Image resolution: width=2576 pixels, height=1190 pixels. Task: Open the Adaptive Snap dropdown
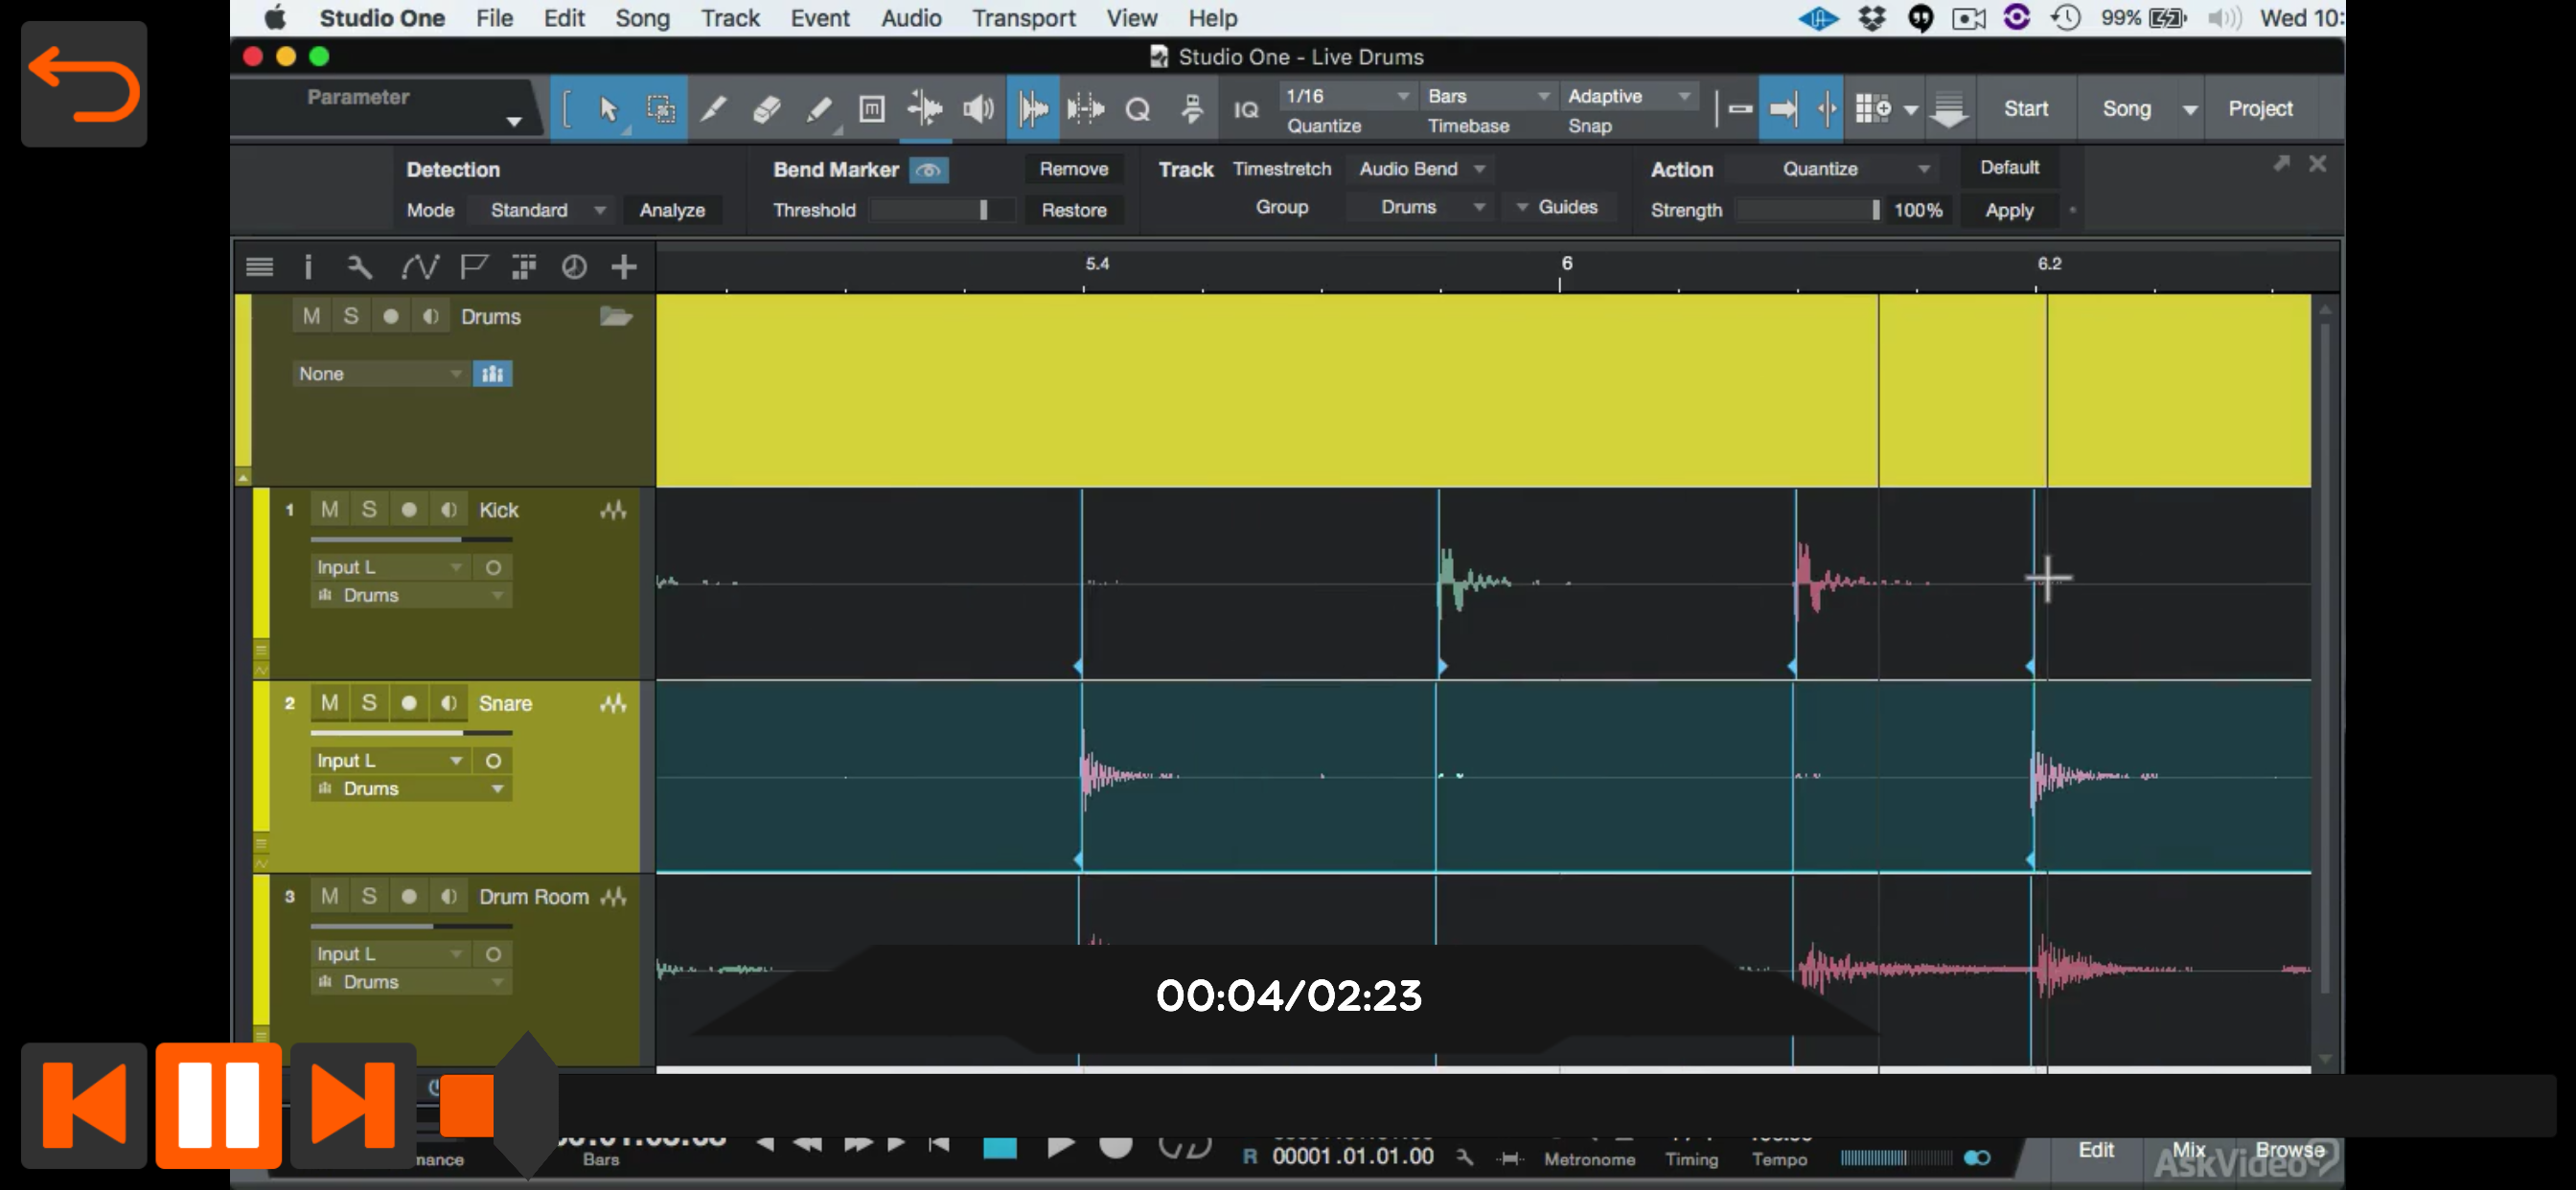pyautogui.click(x=1630, y=96)
